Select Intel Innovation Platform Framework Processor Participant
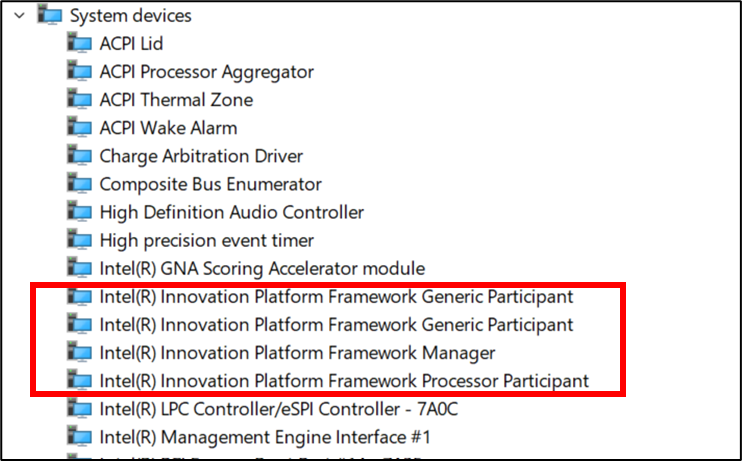The height and width of the screenshot is (461, 742). coord(344,381)
